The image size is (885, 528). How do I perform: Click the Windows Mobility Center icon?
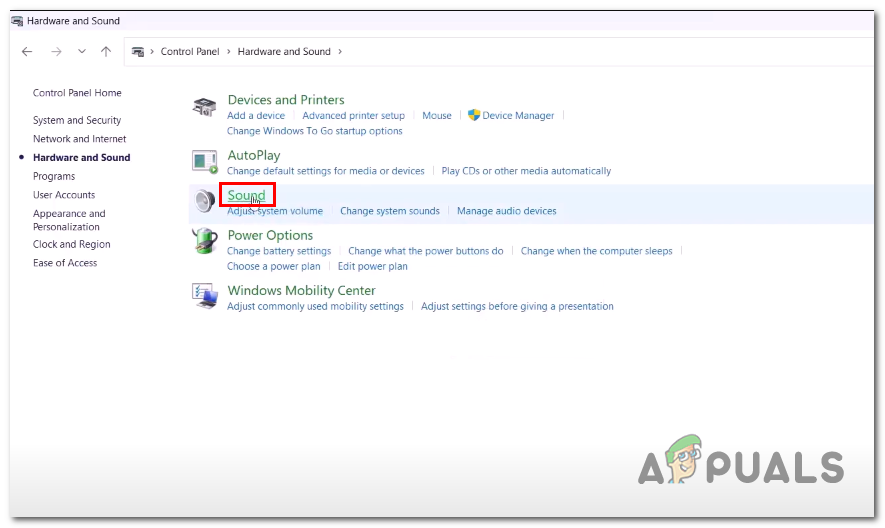(x=204, y=296)
